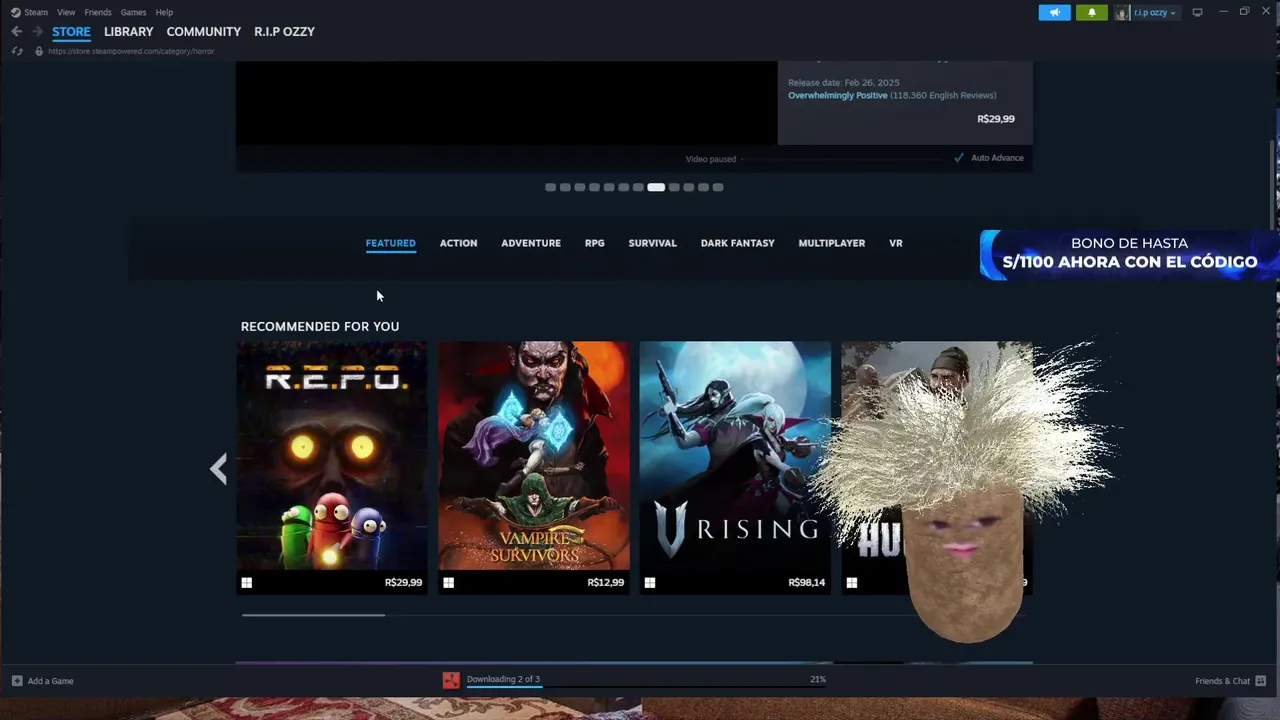Select the last carousel page dot
The width and height of the screenshot is (1280, 720).
718,187
